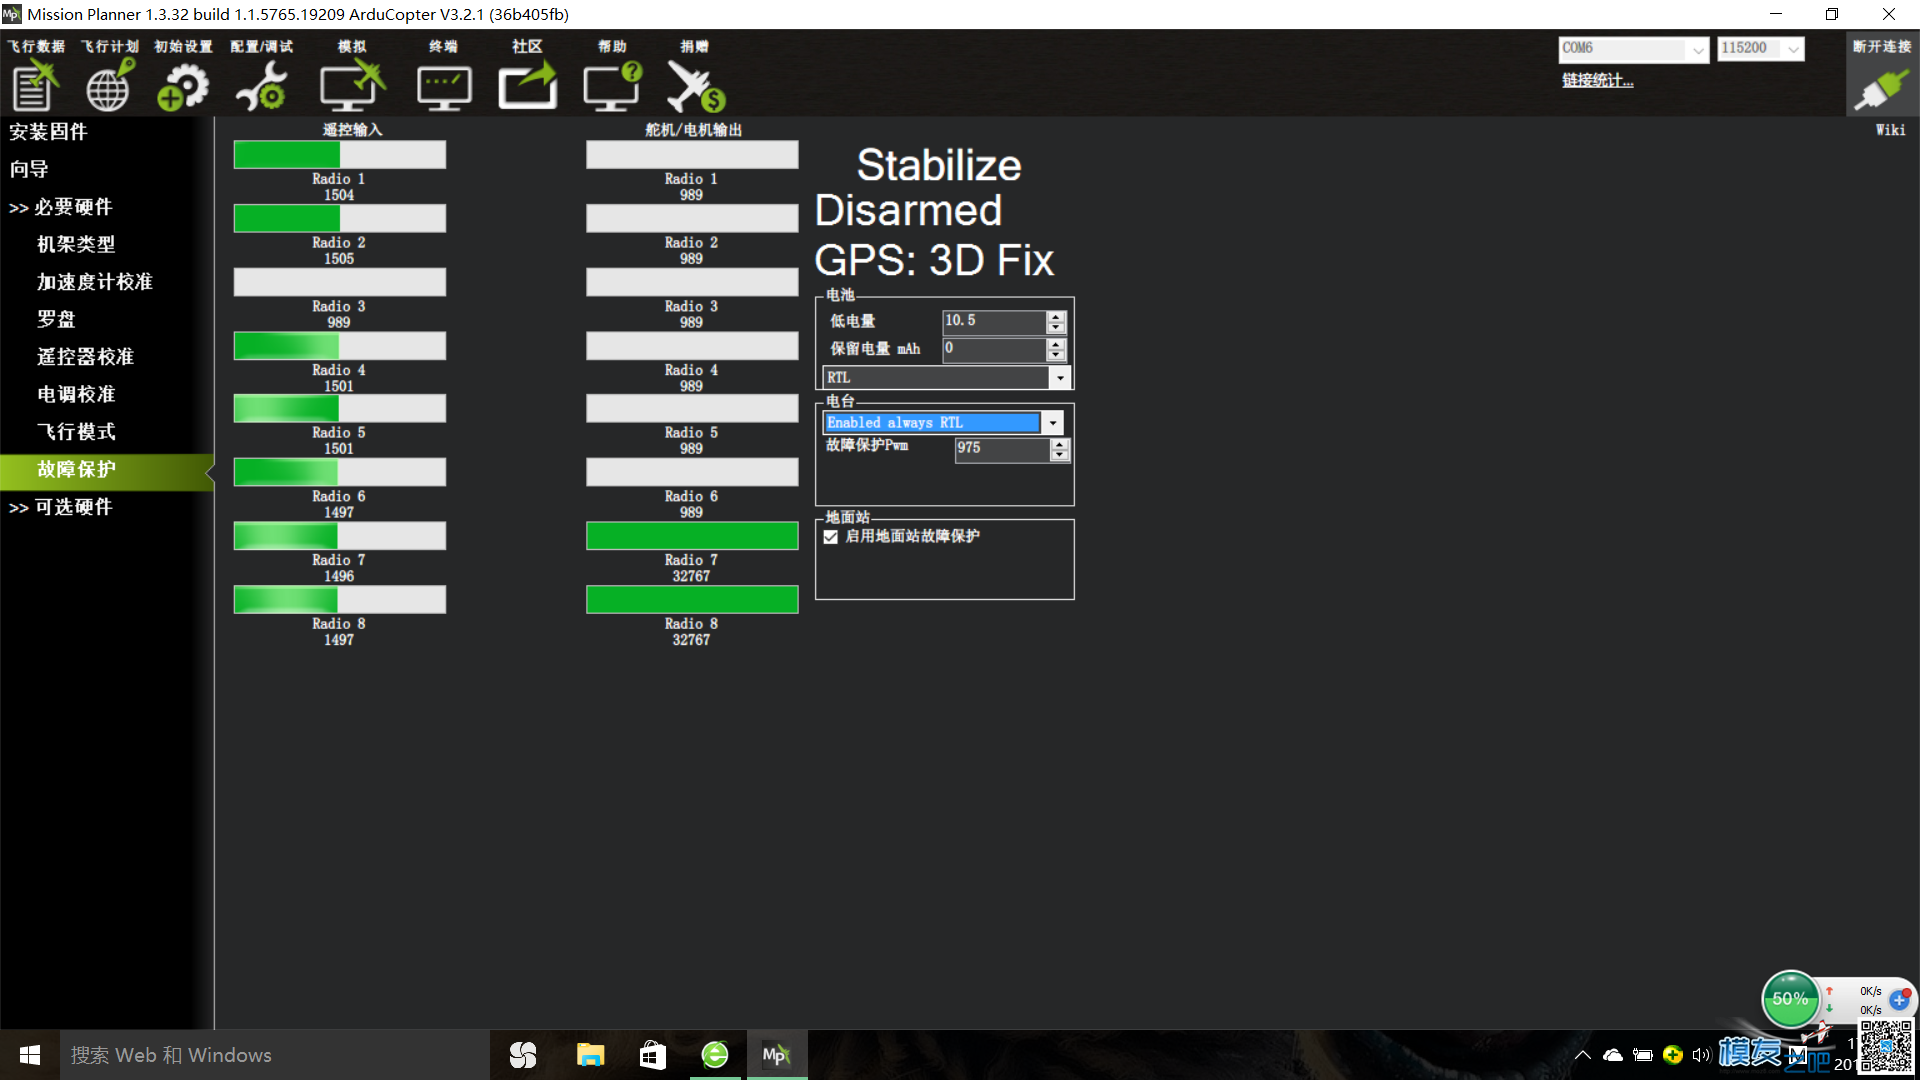Select 机架类型 frame type
This screenshot has height=1080, width=1920.
[76, 244]
